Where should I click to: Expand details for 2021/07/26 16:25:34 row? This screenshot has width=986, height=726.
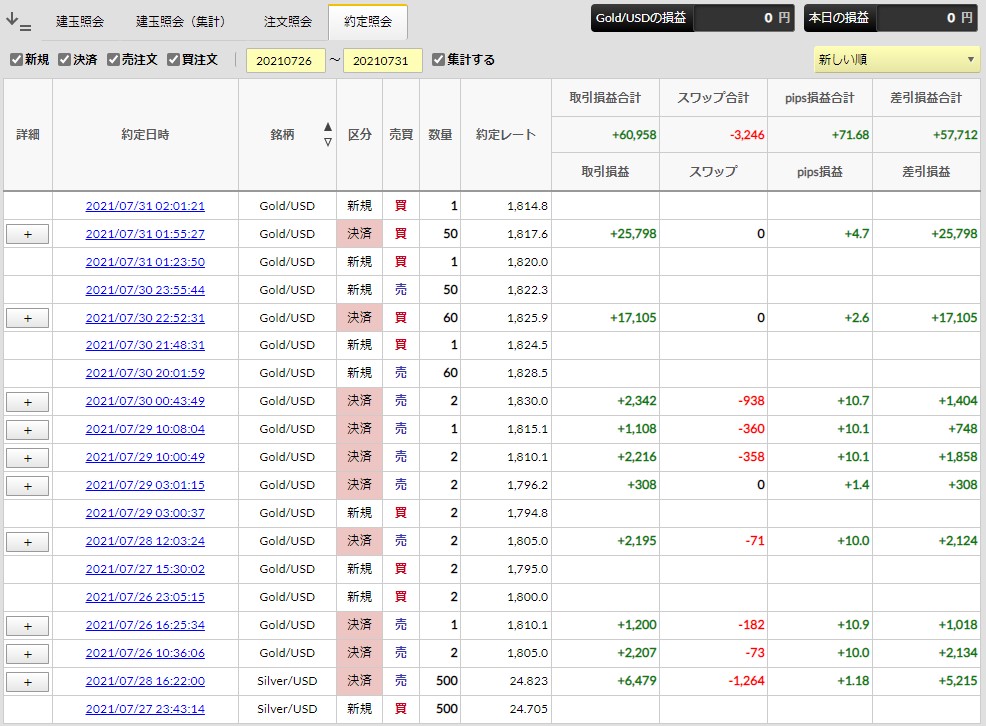28,627
